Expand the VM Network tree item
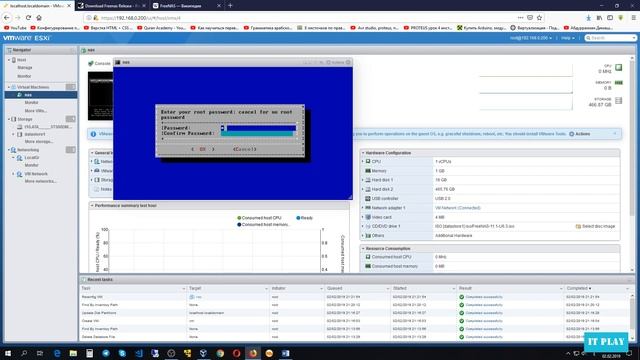Screen dimensions: 640x360 (x=13, y=174)
